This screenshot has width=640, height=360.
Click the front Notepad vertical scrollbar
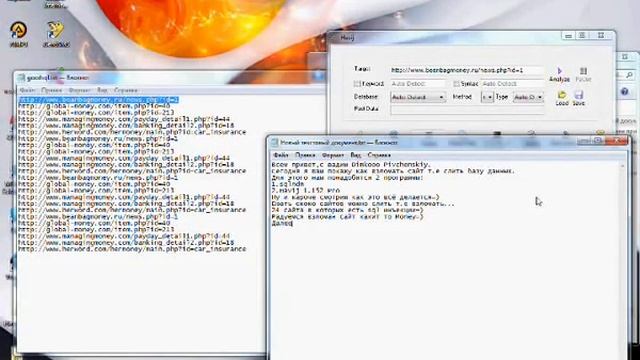pos(623,261)
